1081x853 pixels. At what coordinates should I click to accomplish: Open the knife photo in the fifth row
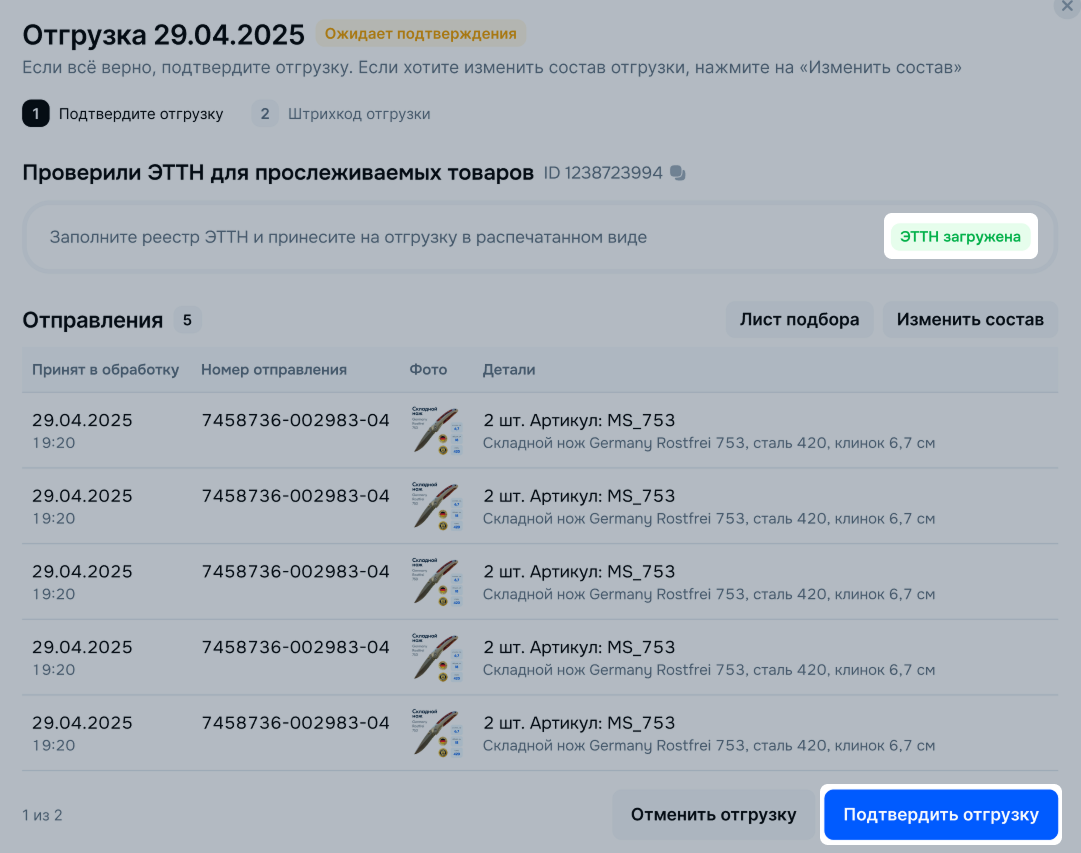(x=436, y=733)
